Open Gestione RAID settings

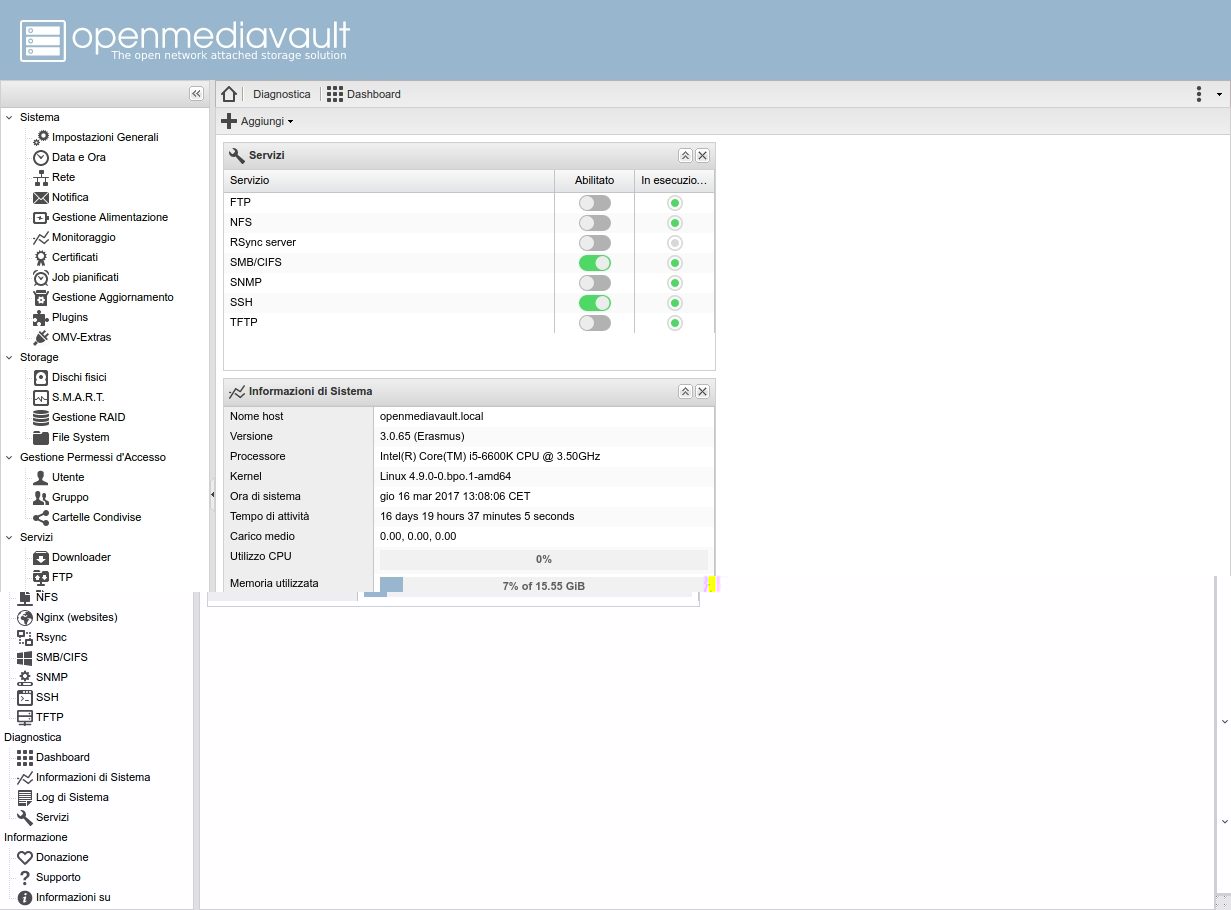coord(89,417)
